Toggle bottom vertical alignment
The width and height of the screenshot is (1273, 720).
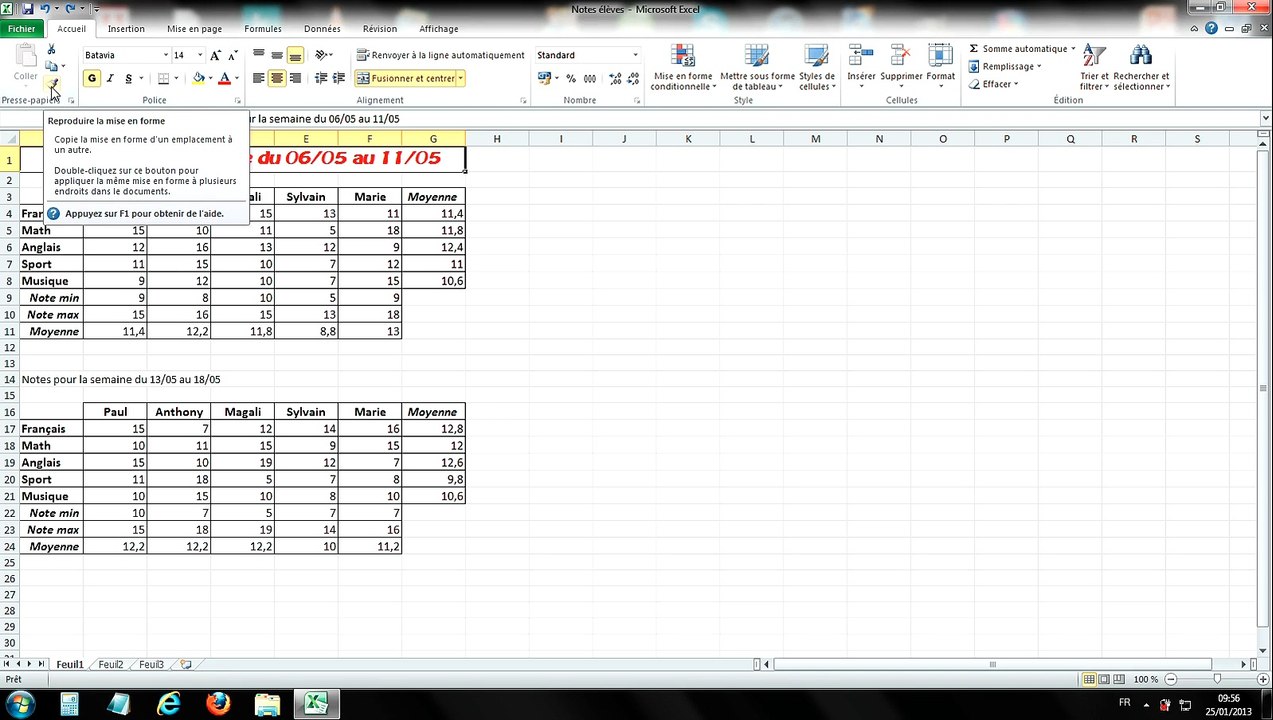[x=295, y=55]
